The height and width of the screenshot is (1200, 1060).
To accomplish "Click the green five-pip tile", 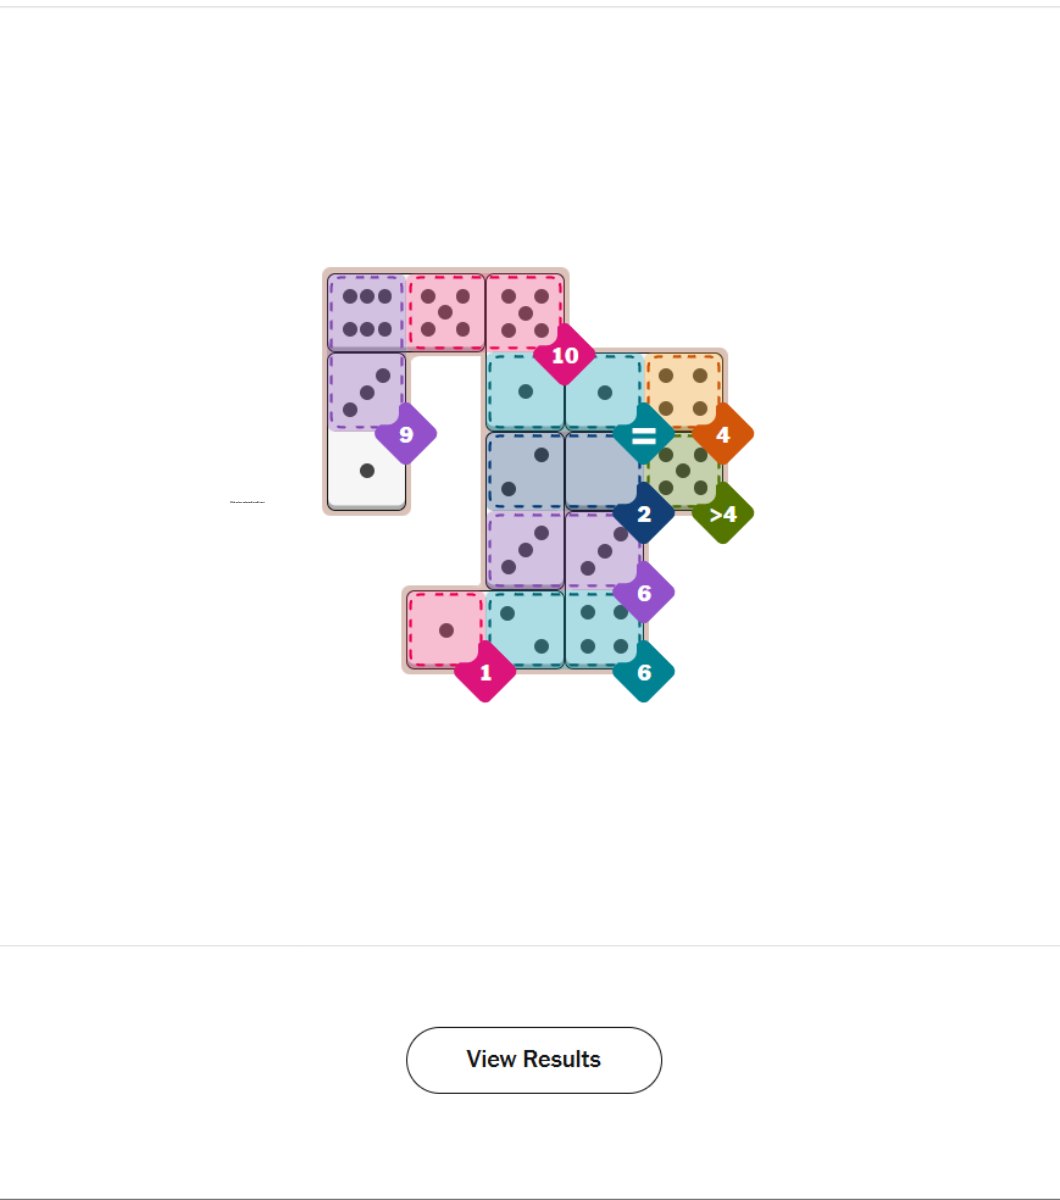I will tap(683, 470).
